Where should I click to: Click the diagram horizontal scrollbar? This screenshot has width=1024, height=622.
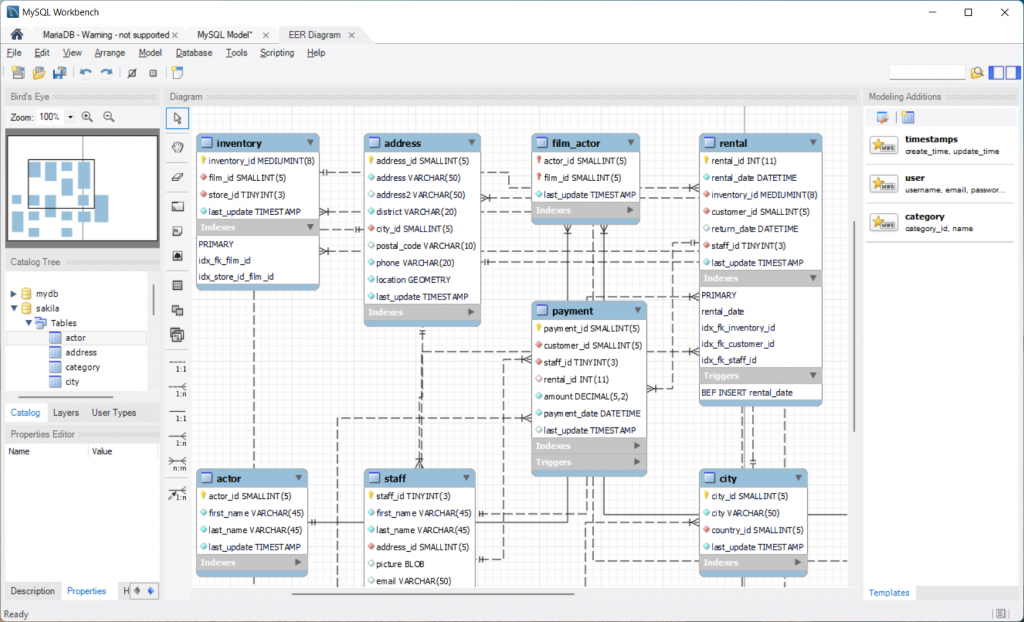tap(433, 594)
